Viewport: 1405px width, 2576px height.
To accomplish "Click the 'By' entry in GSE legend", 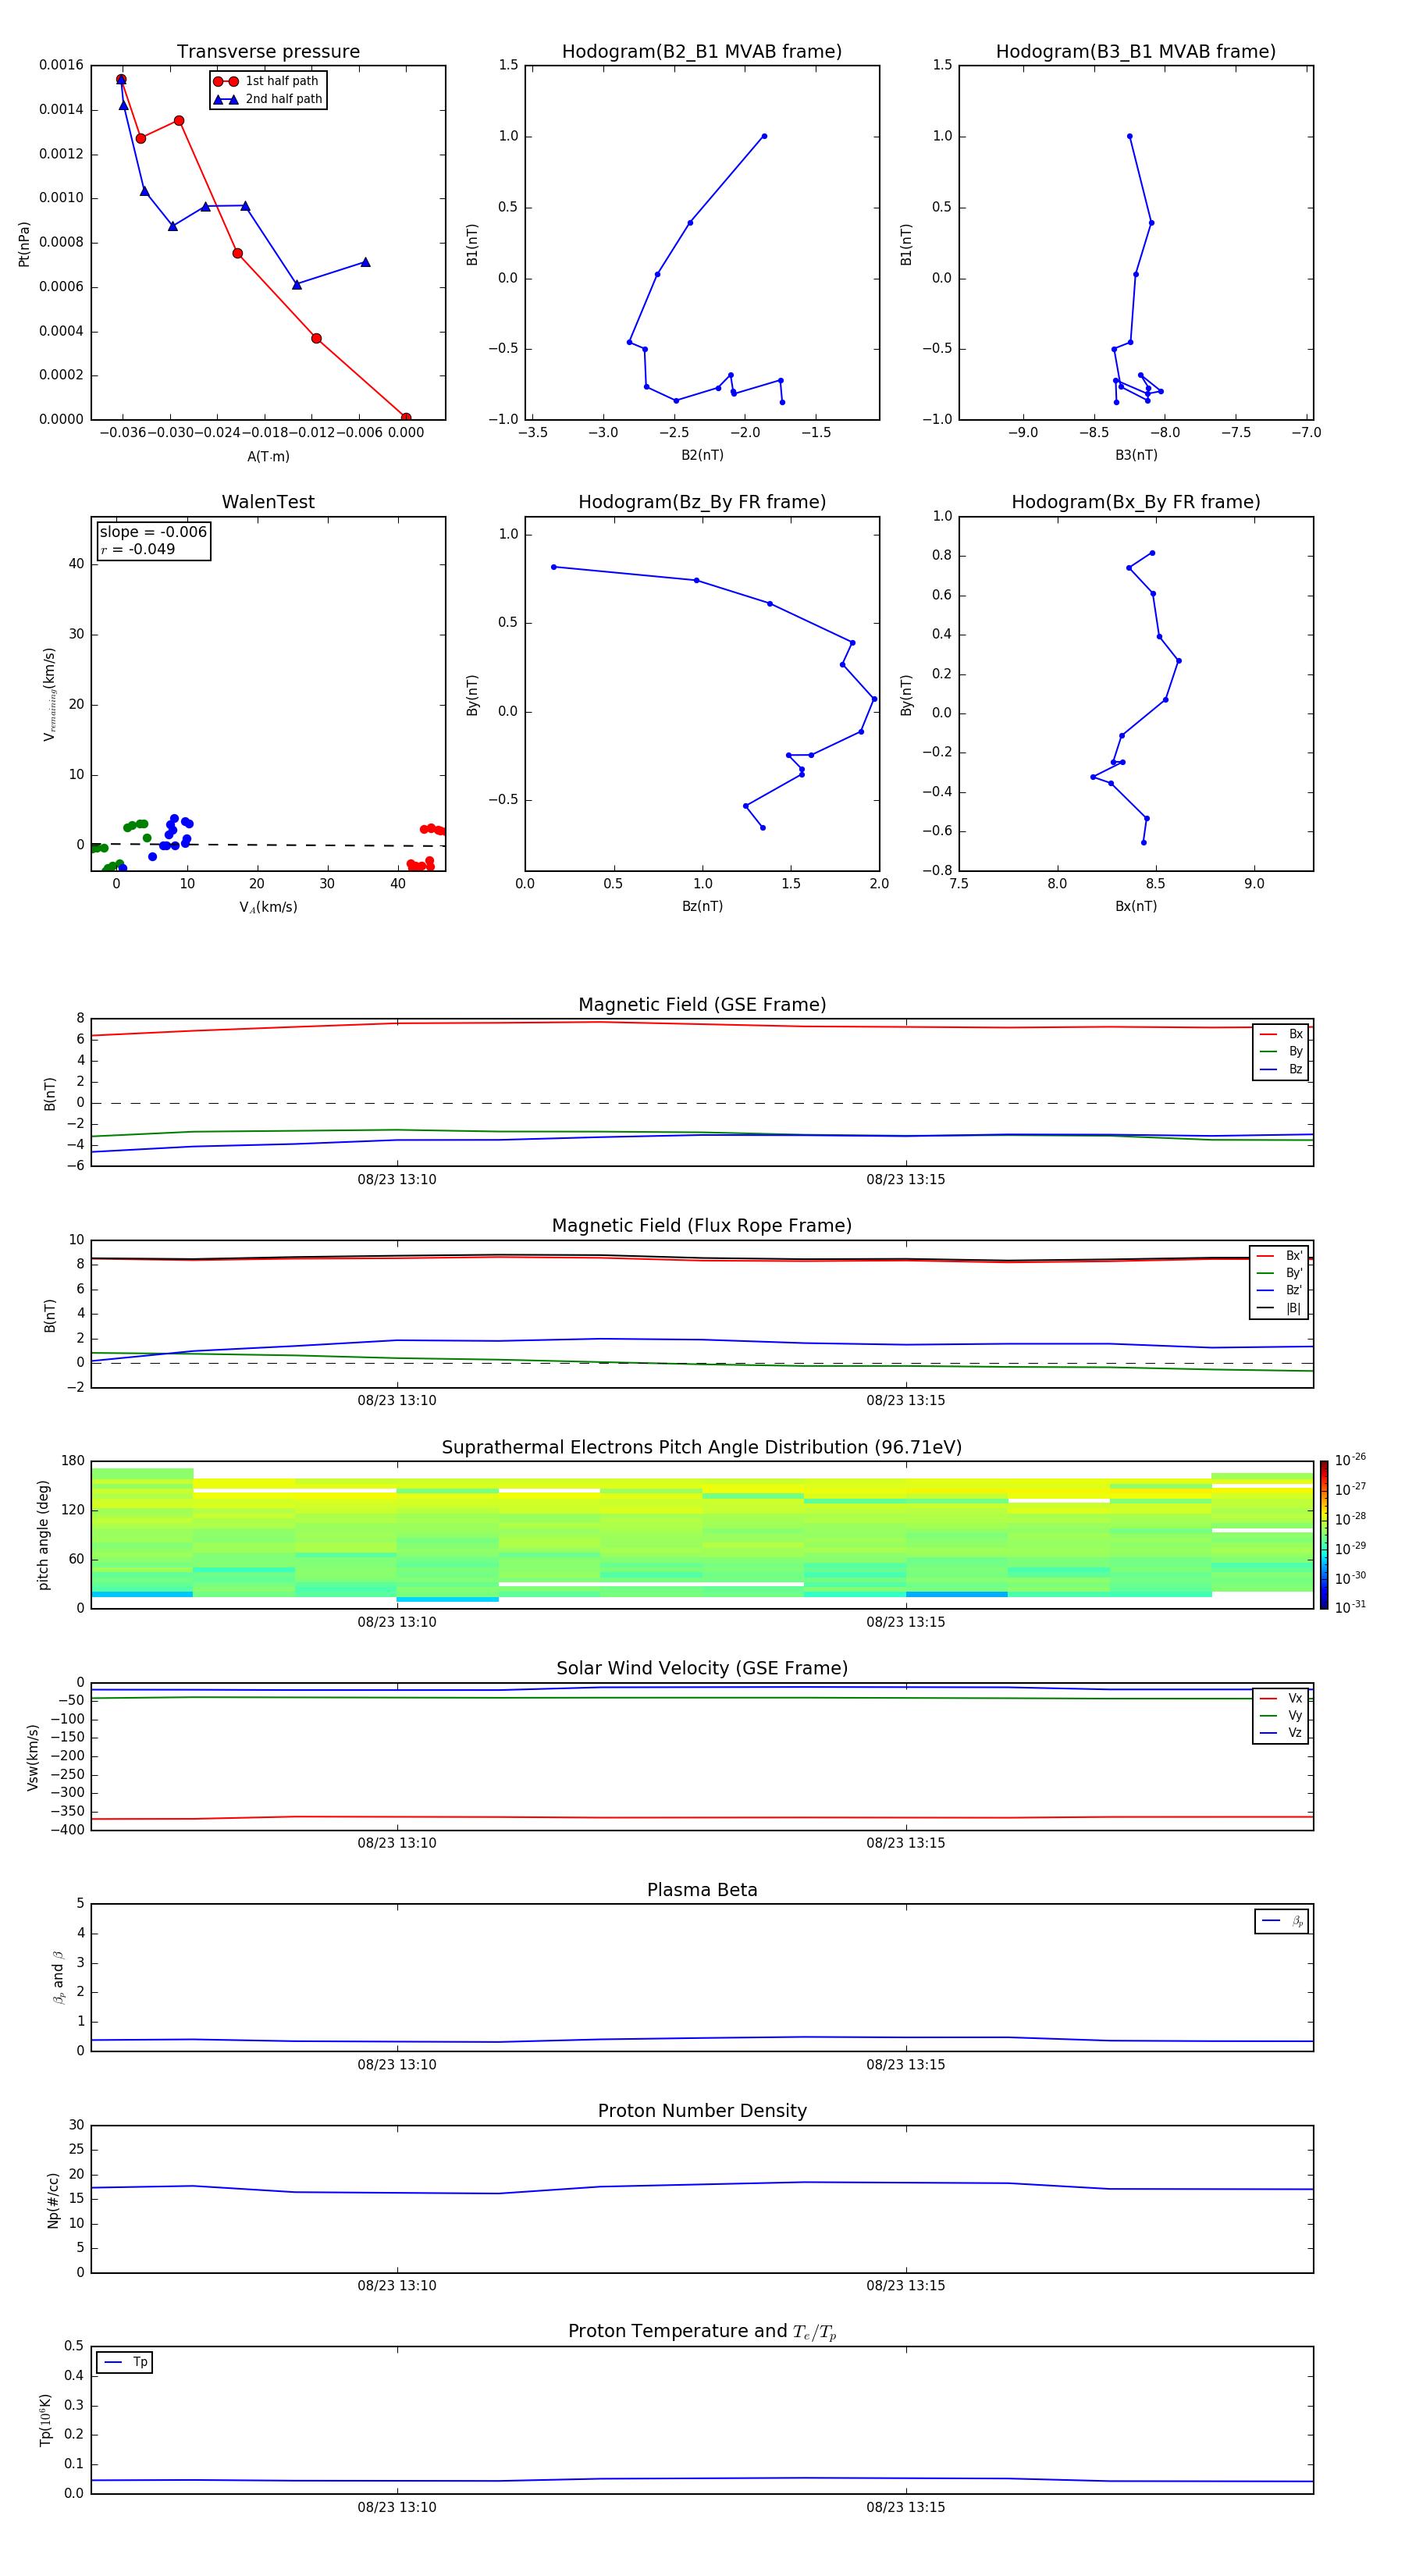I will click(1281, 1051).
